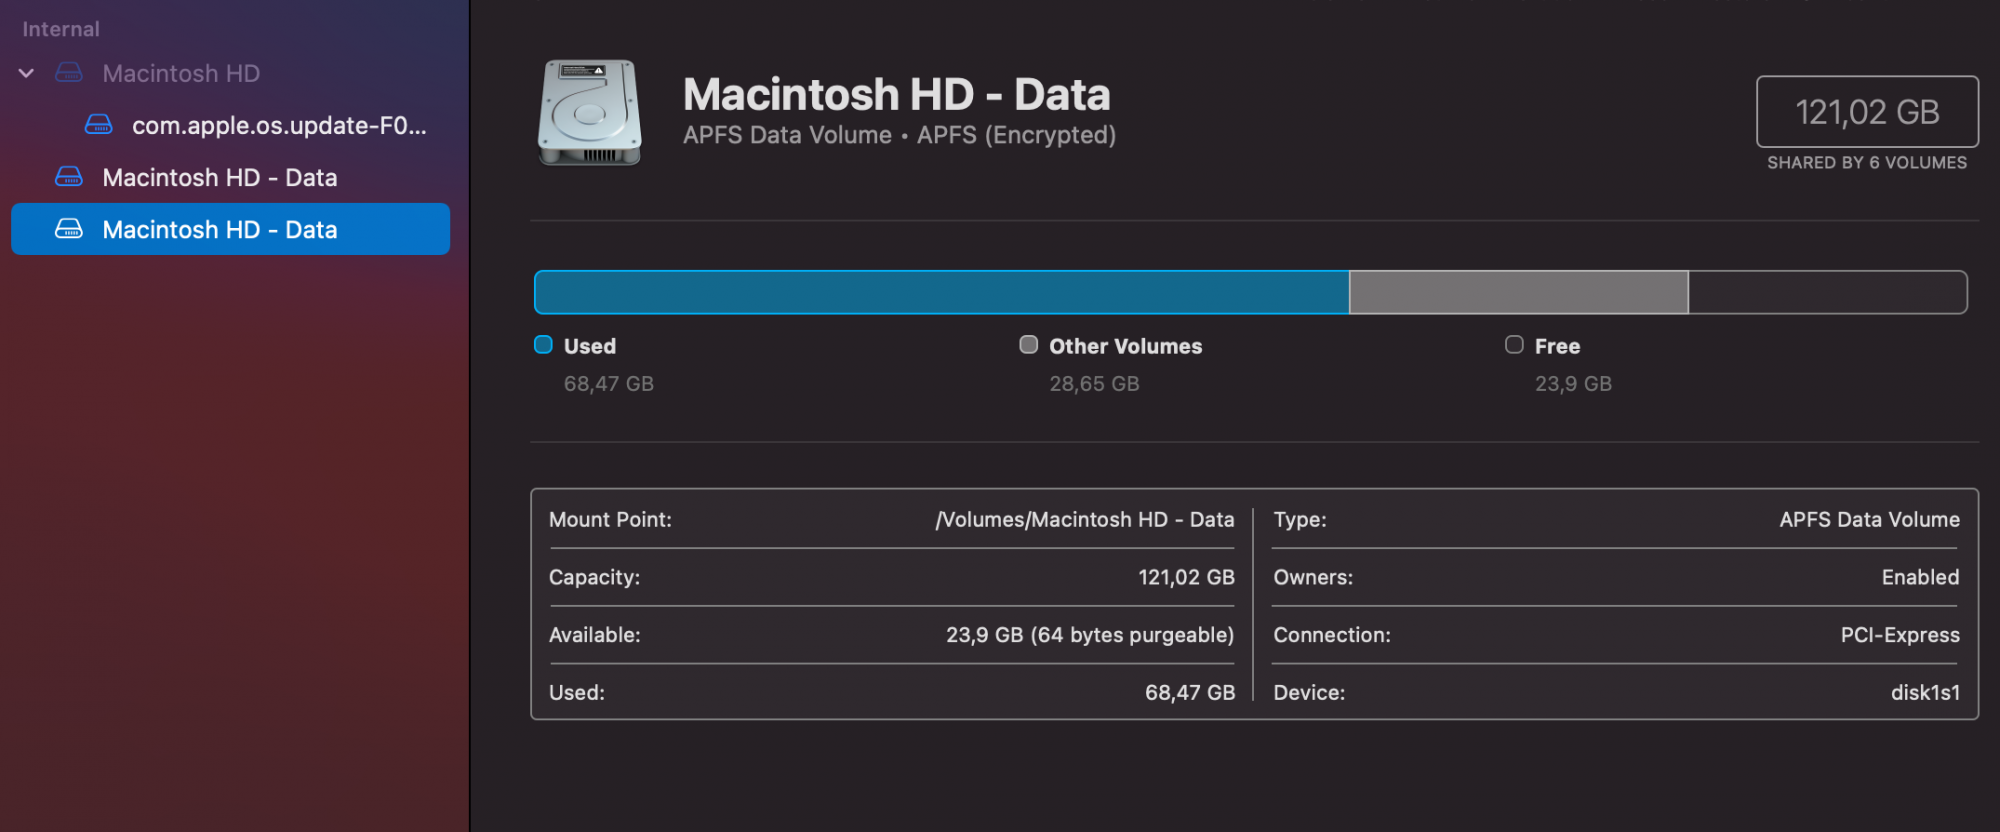2000x832 pixels.
Task: Click the 121,02 GB capacity box
Action: 1867,112
